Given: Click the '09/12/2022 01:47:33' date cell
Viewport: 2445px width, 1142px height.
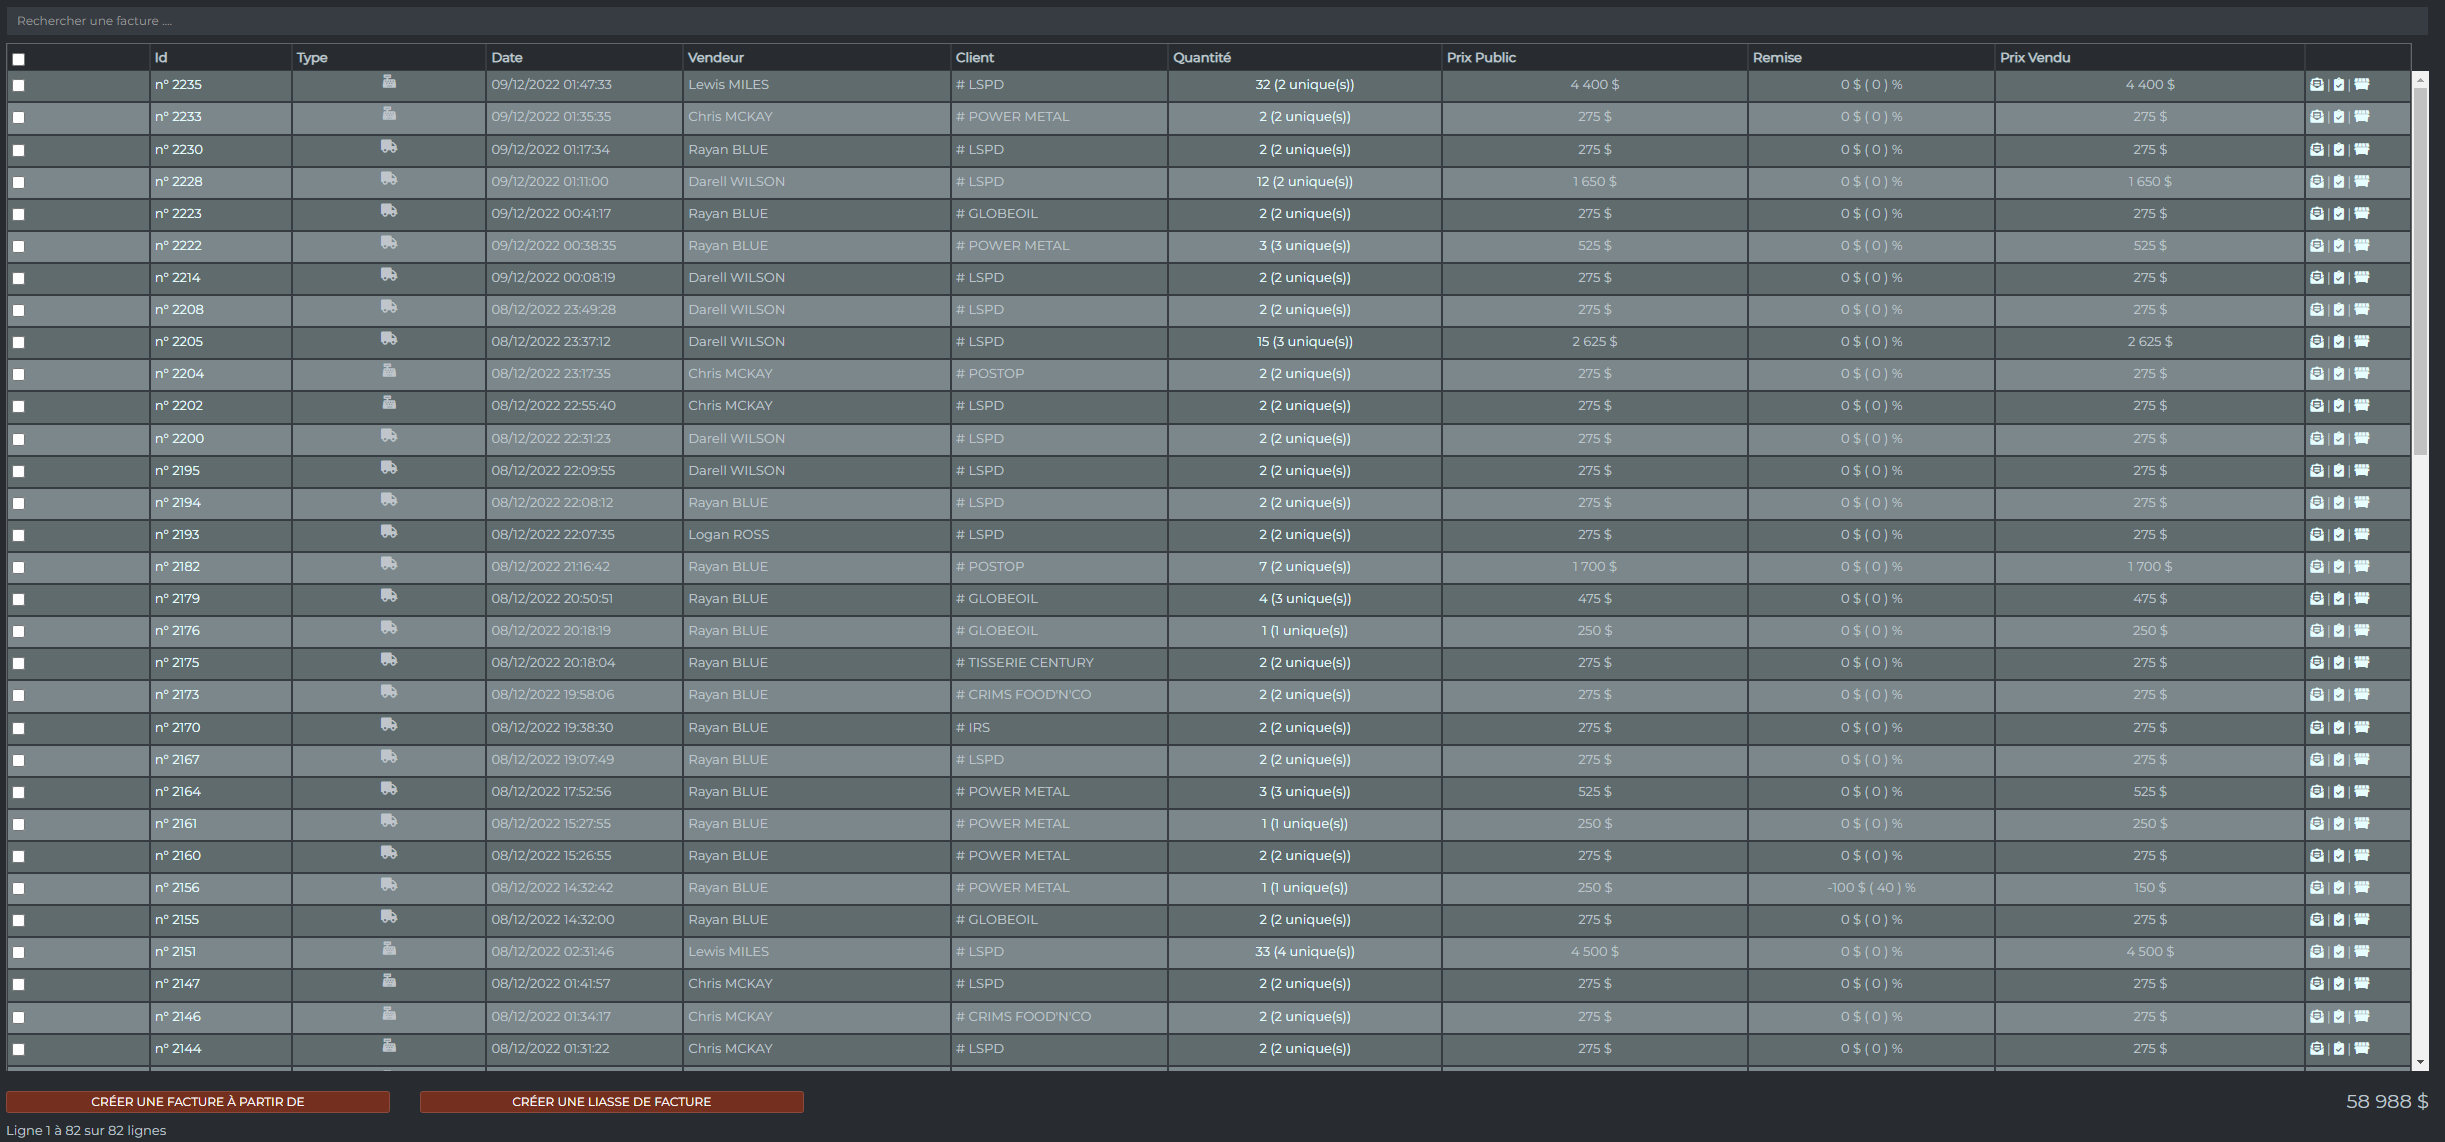Looking at the screenshot, I should (x=584, y=85).
